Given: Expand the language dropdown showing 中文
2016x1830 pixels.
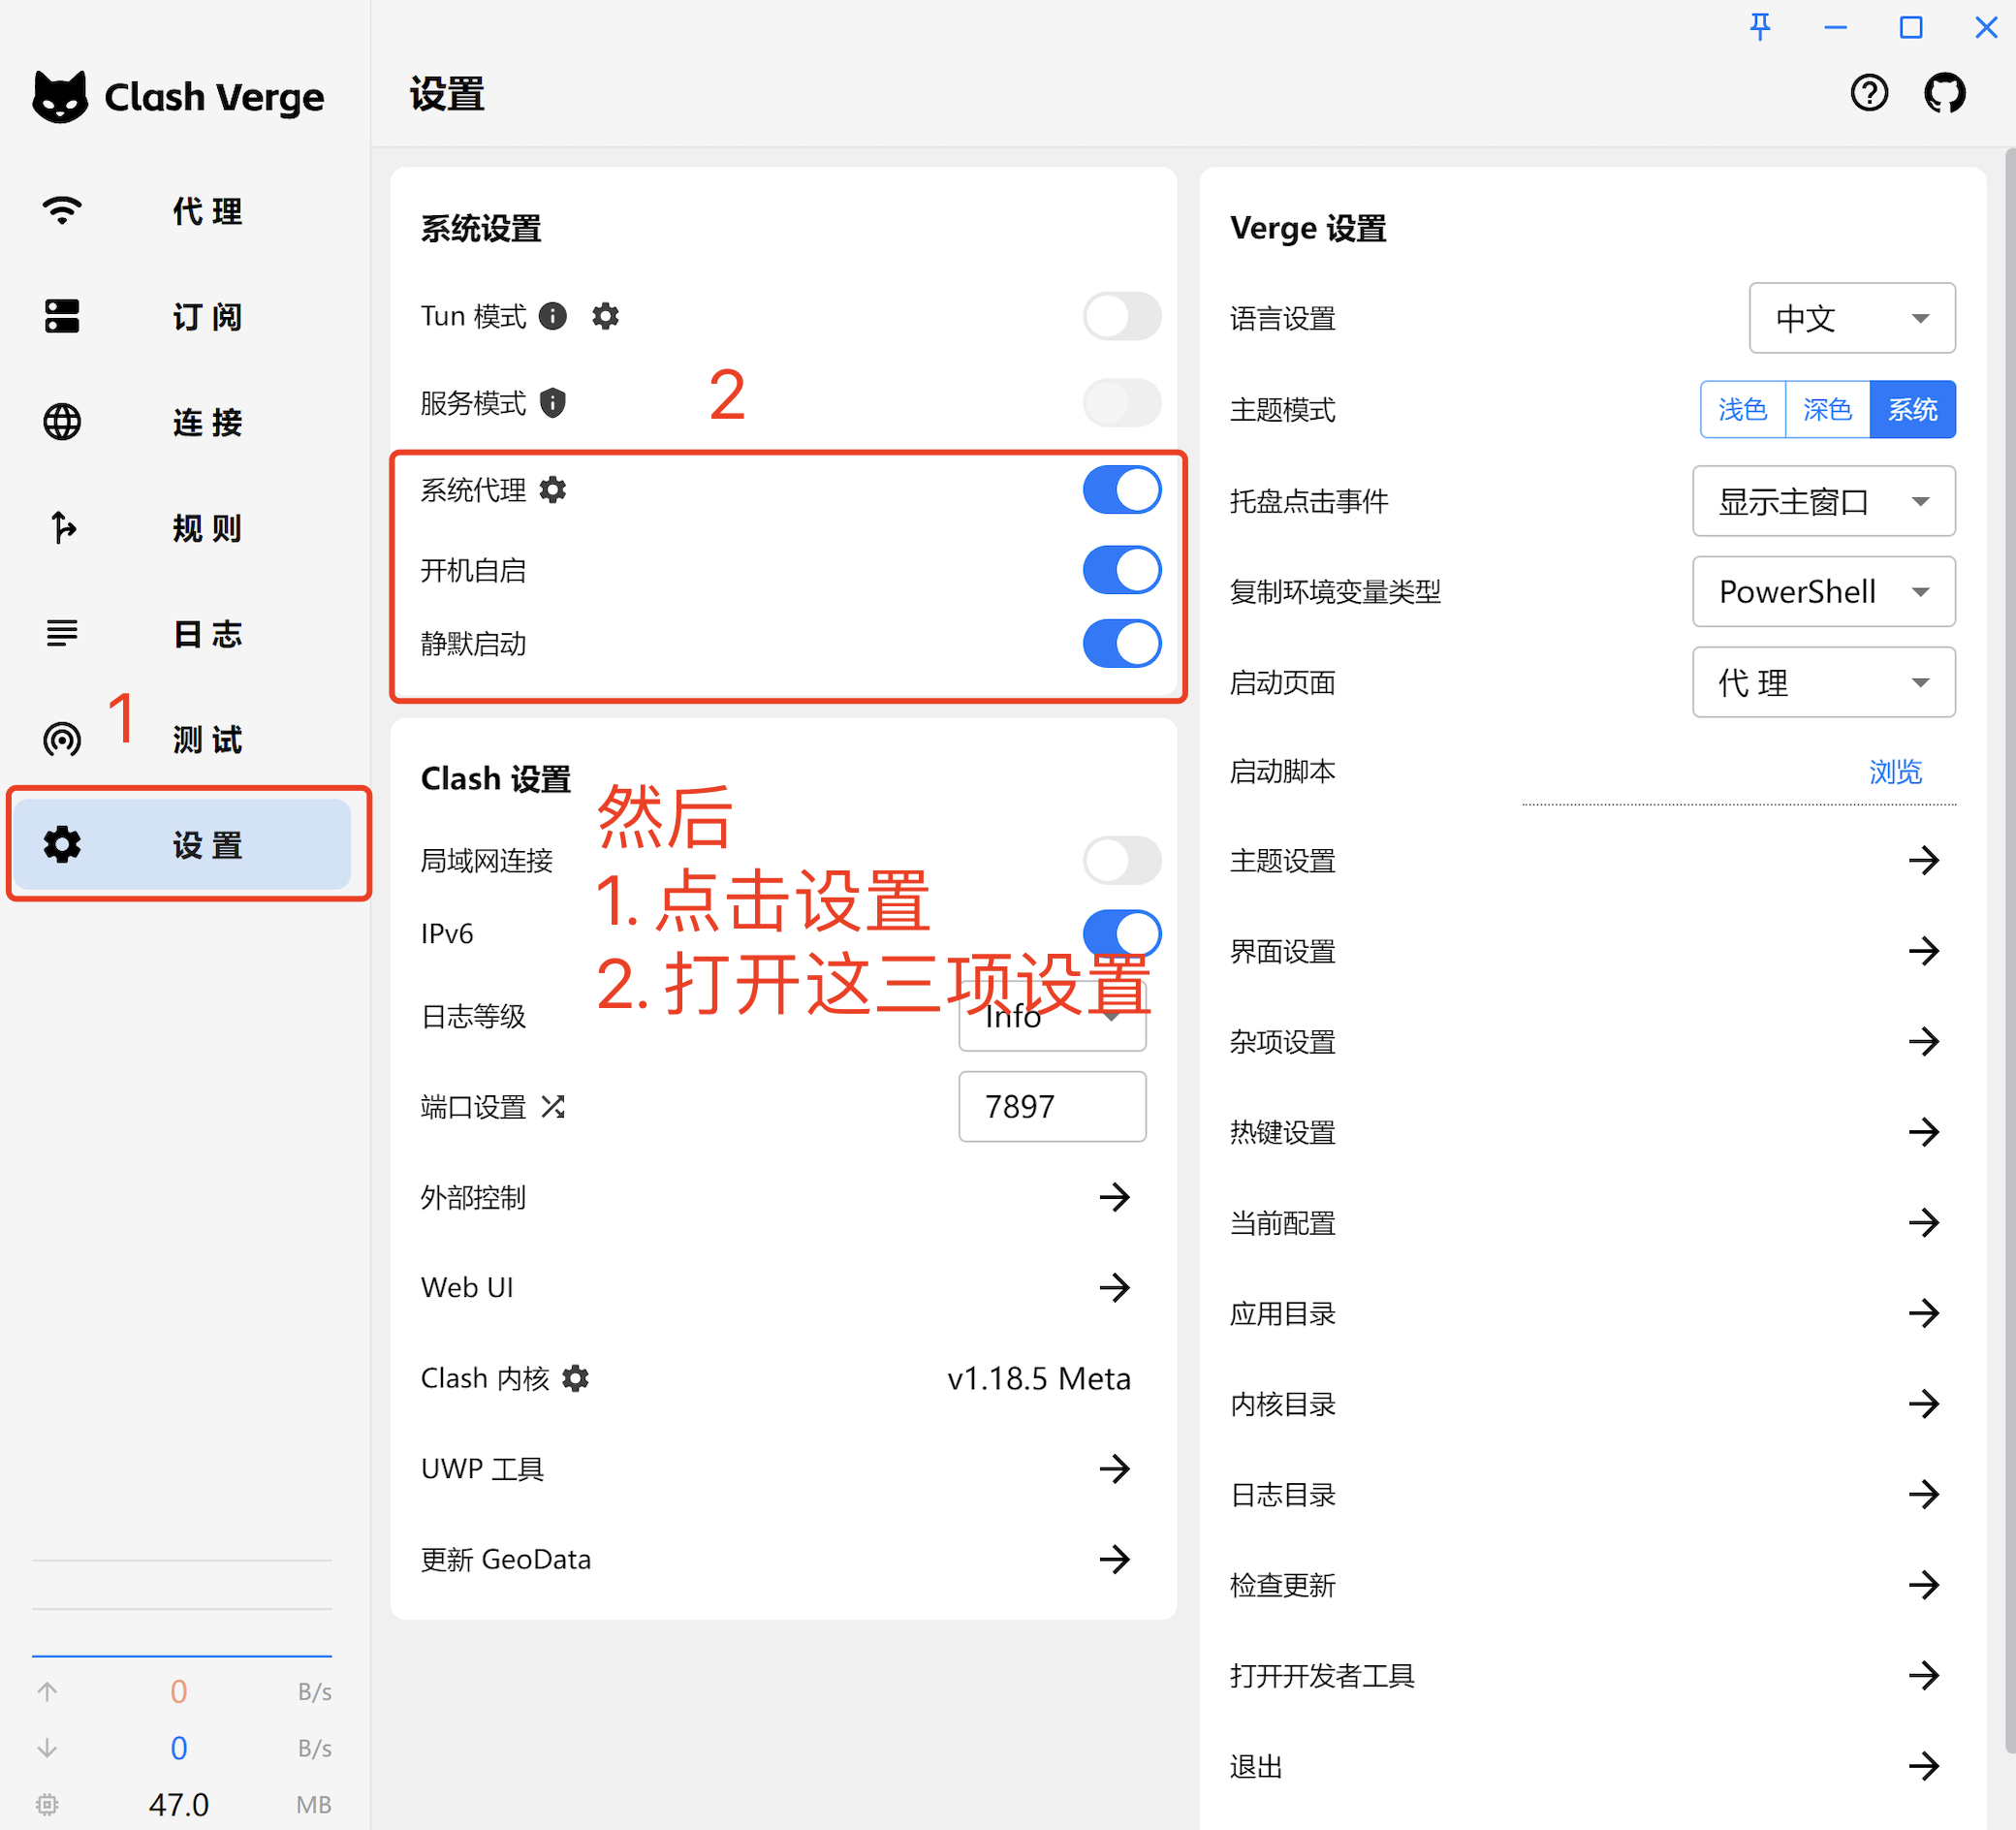Looking at the screenshot, I should (x=1851, y=318).
